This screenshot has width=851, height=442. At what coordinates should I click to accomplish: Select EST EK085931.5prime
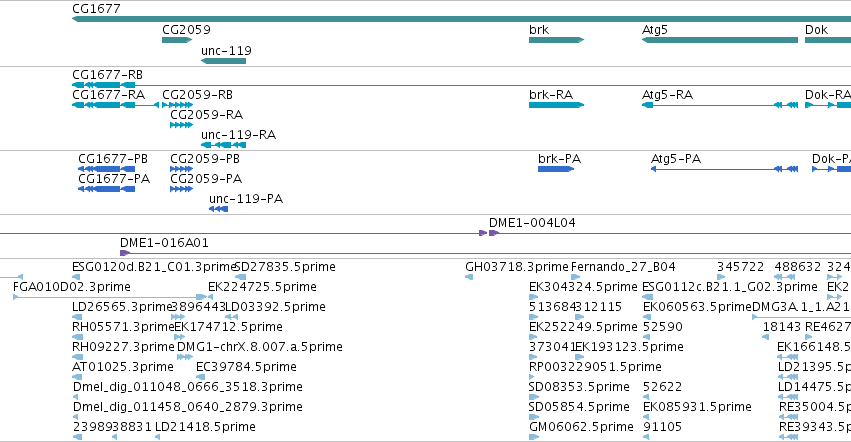[x=697, y=408]
